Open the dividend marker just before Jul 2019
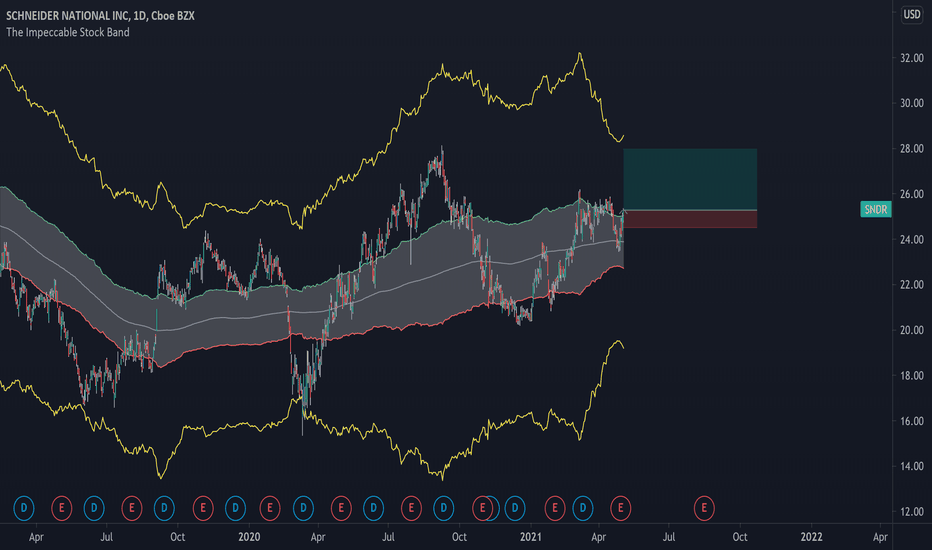This screenshot has height=550, width=932. [x=94, y=508]
